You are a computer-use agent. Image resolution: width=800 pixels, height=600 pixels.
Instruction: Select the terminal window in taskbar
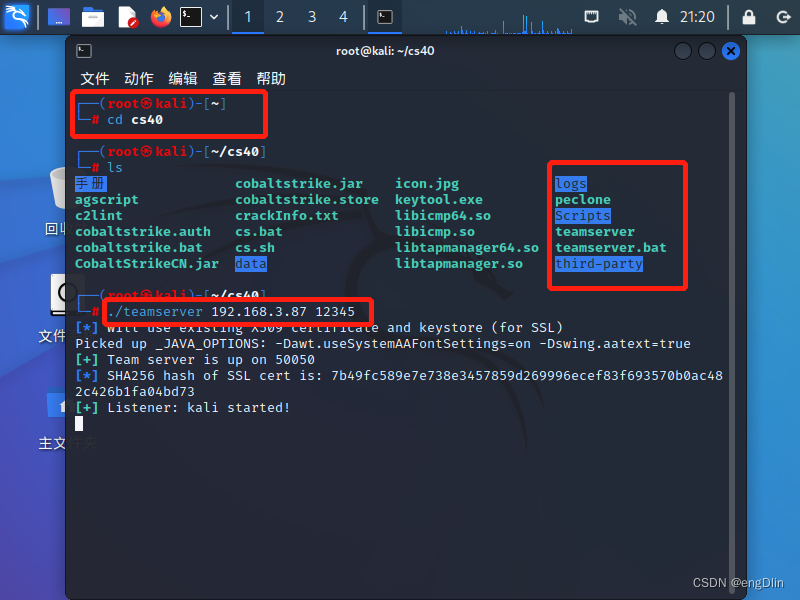coord(385,17)
